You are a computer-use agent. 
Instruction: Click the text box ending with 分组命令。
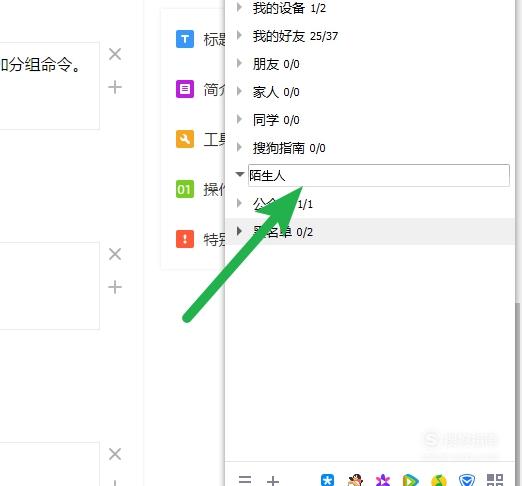point(50,86)
